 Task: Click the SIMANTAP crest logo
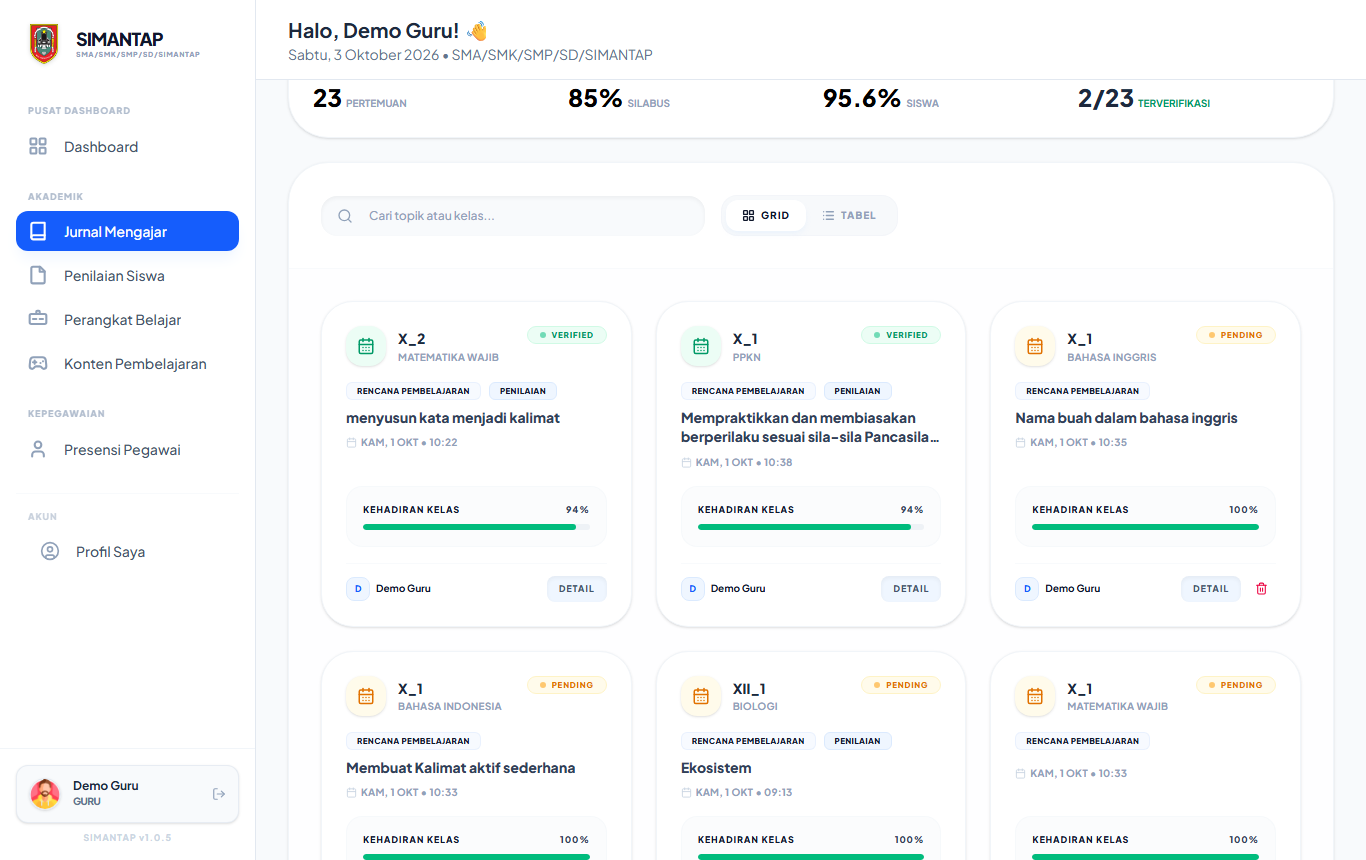(x=44, y=44)
